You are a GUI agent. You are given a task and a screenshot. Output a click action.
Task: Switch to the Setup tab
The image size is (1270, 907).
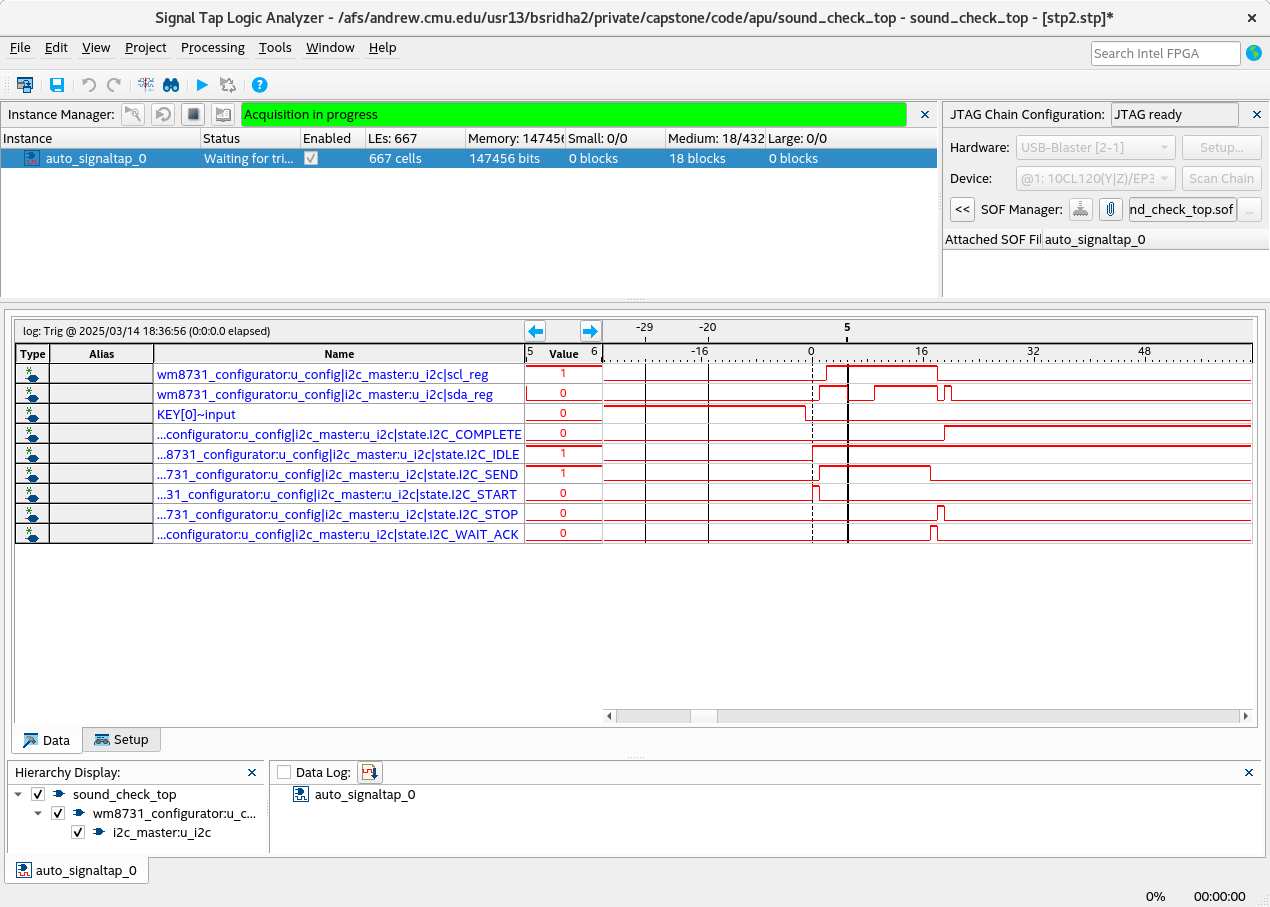coord(121,740)
